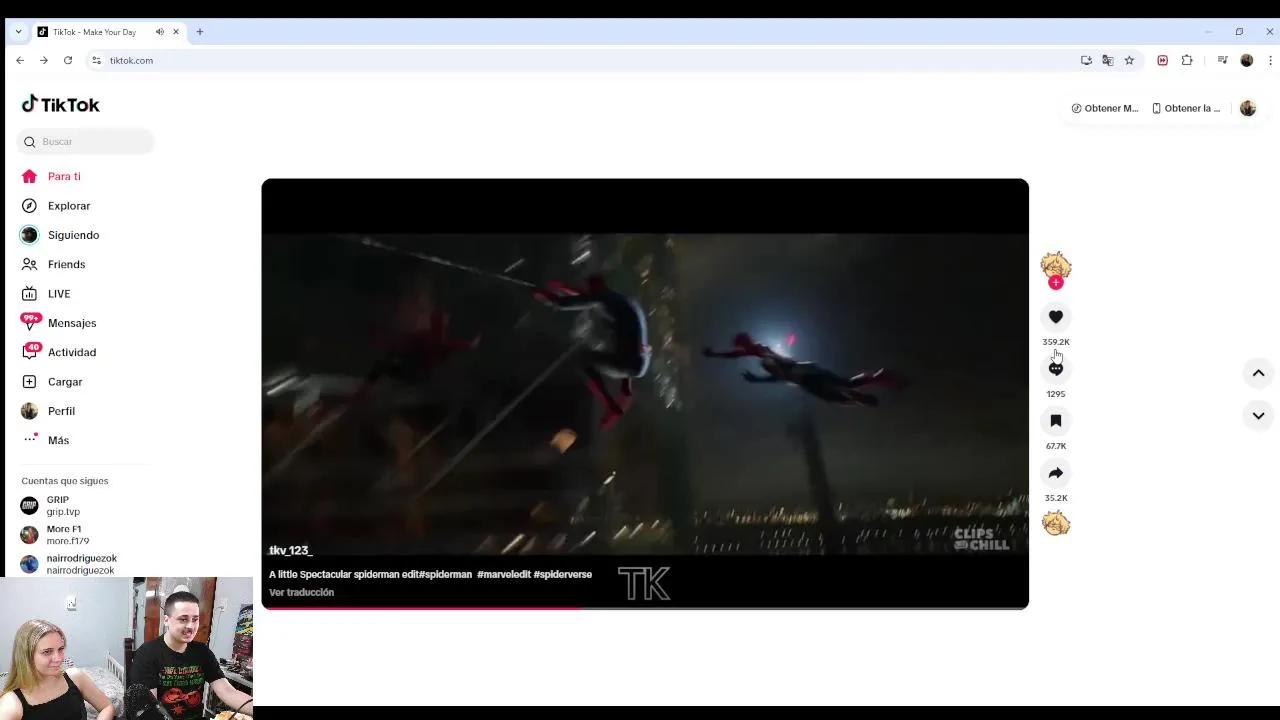The width and height of the screenshot is (1280, 720).
Task: Open Chrome profile avatar
Action: (x=1246, y=61)
